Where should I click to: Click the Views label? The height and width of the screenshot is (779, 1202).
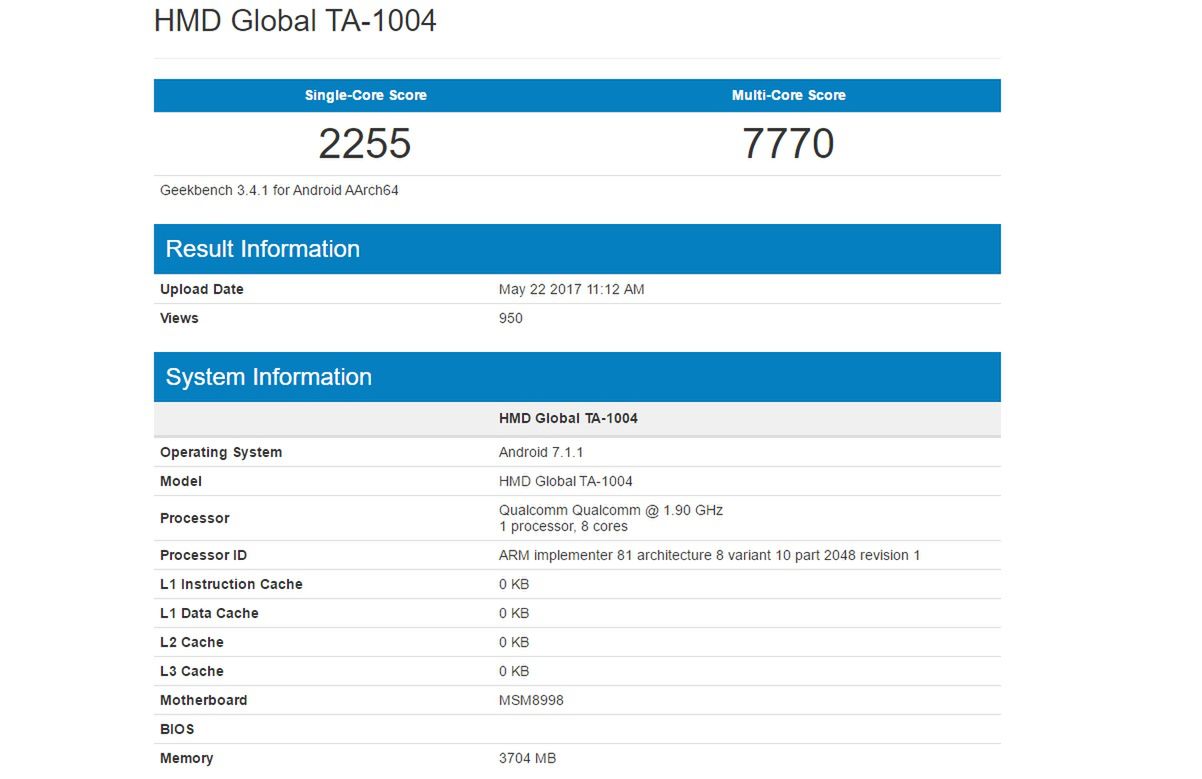click(179, 318)
